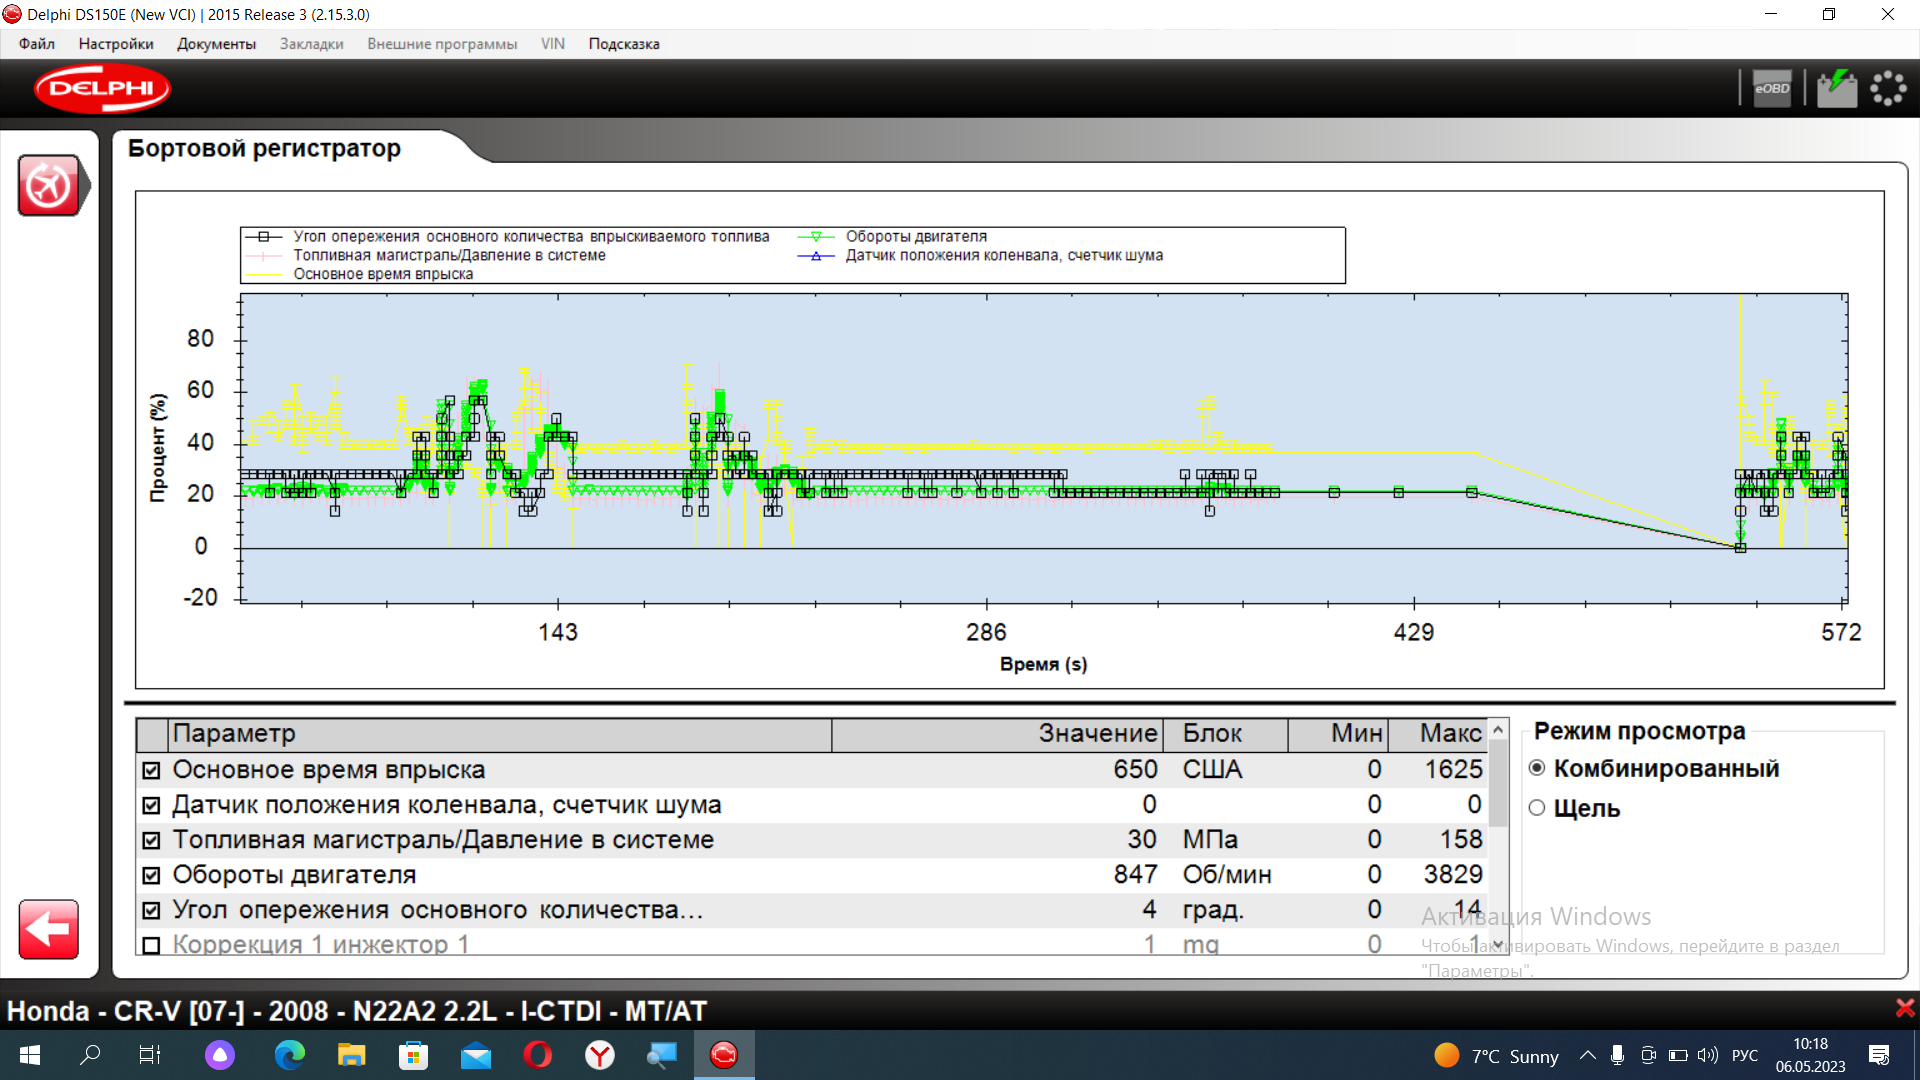
Task: Click the Бортовой регистратор tab title
Action: coord(264,148)
